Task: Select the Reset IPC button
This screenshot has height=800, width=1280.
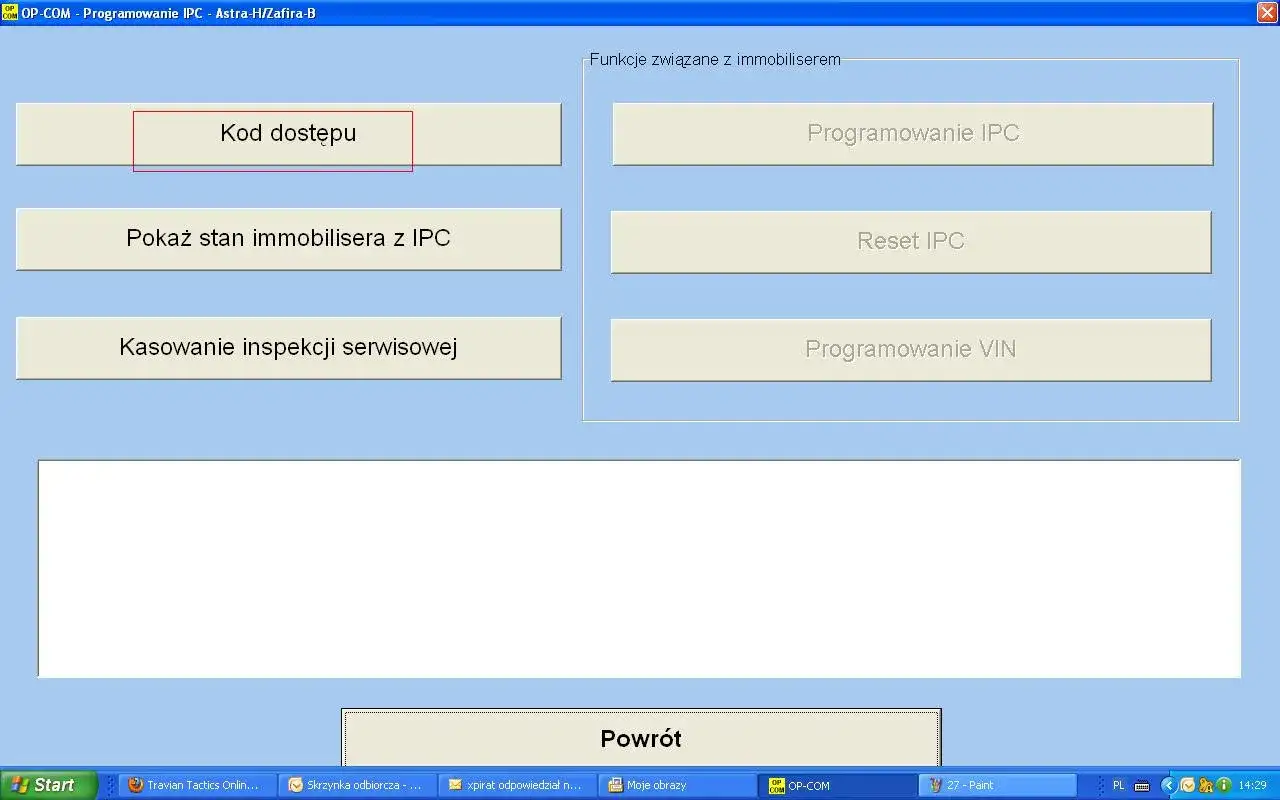Action: (x=910, y=242)
